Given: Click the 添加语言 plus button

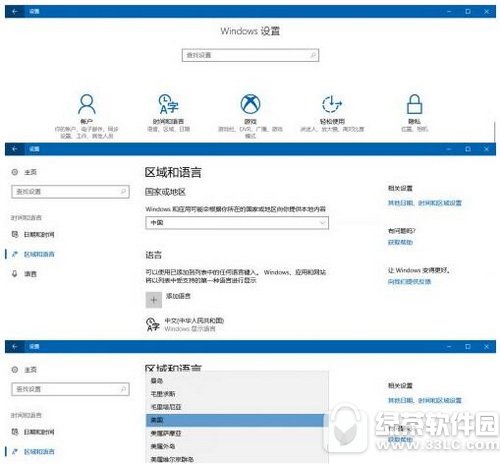Looking at the screenshot, I should pyautogui.click(x=154, y=300).
